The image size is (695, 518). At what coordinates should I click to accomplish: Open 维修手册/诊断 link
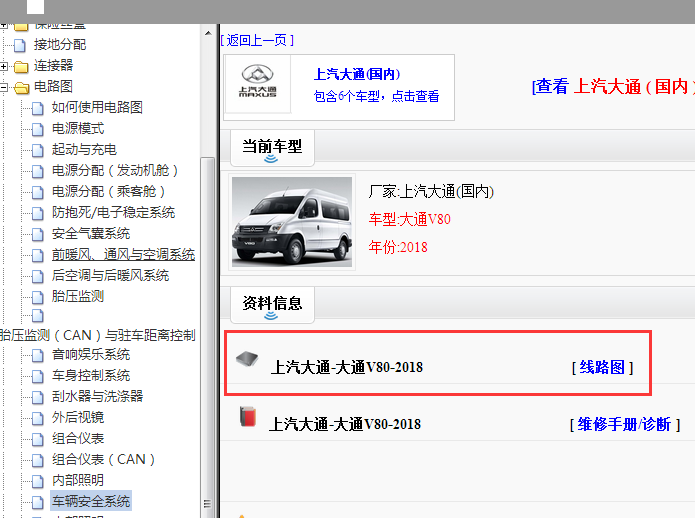pyautogui.click(x=625, y=425)
